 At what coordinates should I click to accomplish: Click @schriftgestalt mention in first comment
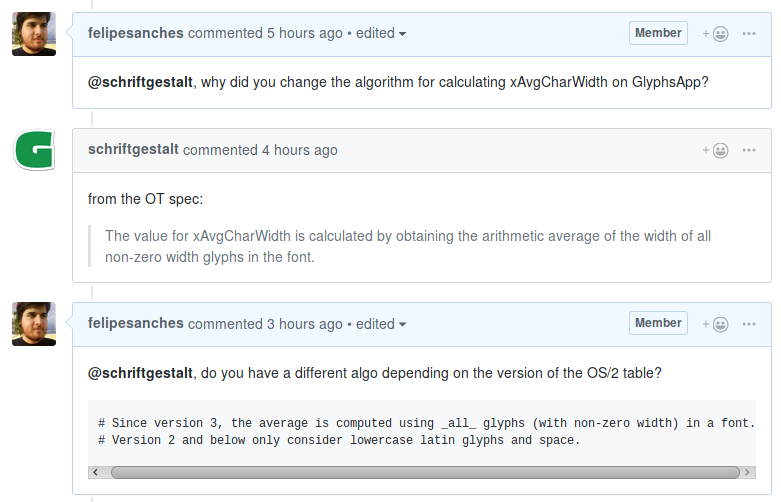140,82
